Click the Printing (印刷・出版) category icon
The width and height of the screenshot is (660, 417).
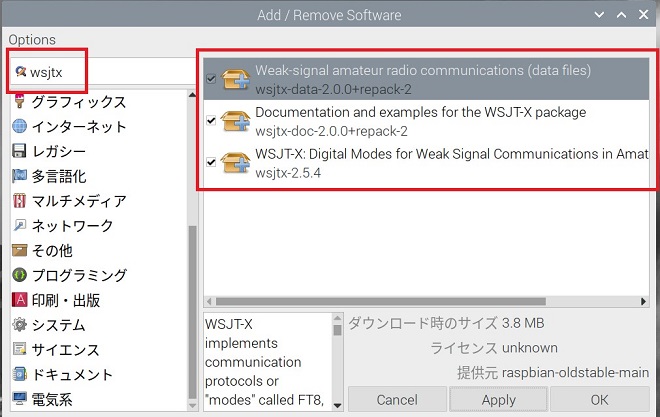point(20,300)
